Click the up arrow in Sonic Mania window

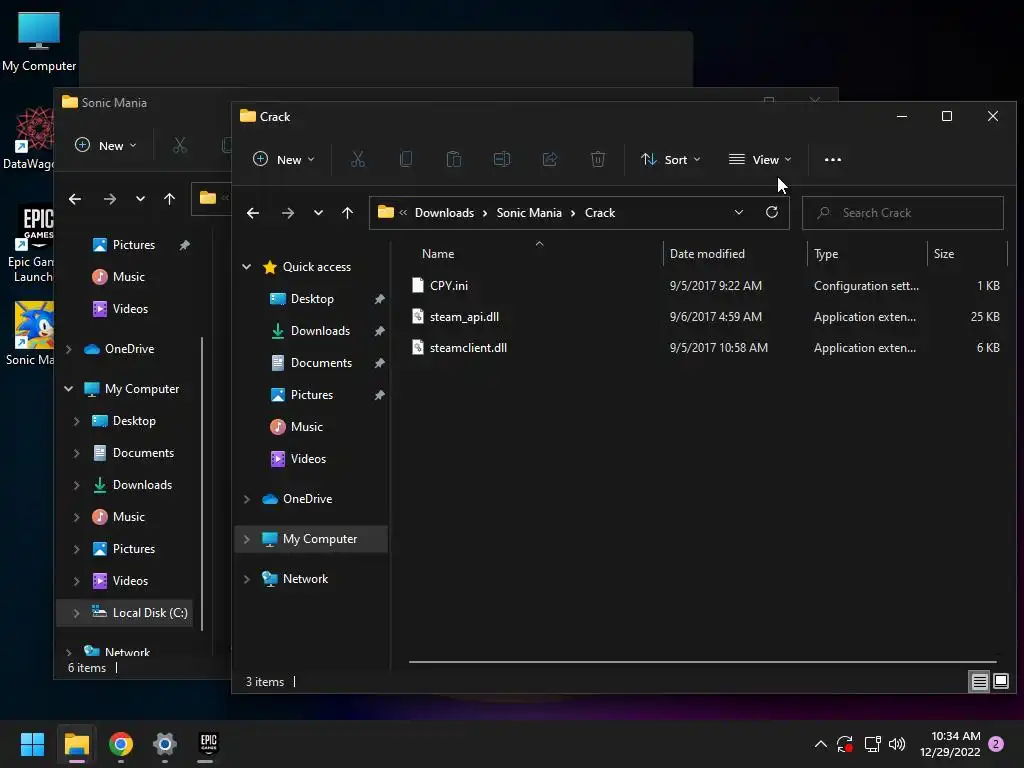click(x=170, y=199)
